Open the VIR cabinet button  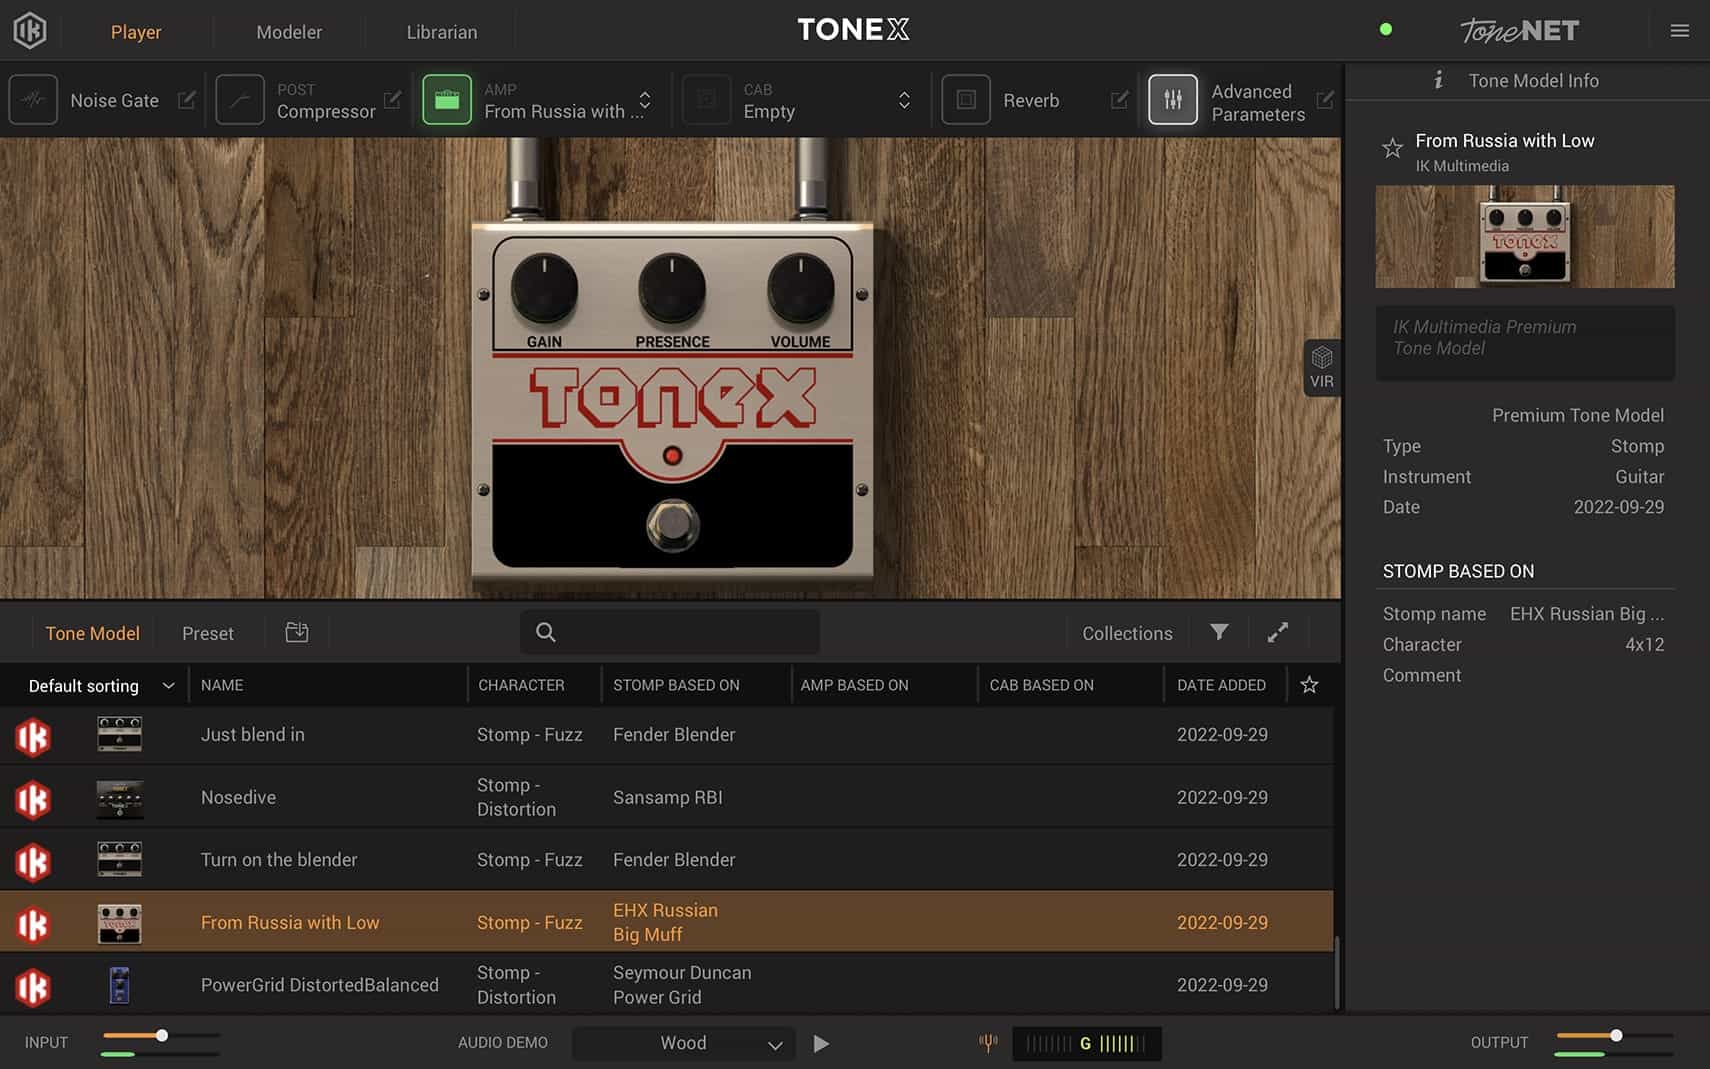(1321, 368)
